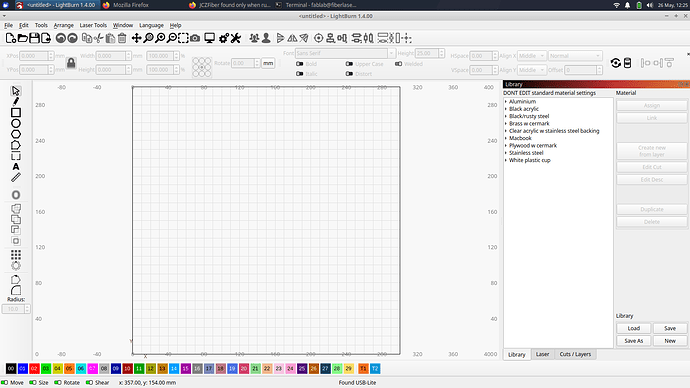Expand the Brass w cermark entry
The width and height of the screenshot is (690, 388).
click(506, 124)
